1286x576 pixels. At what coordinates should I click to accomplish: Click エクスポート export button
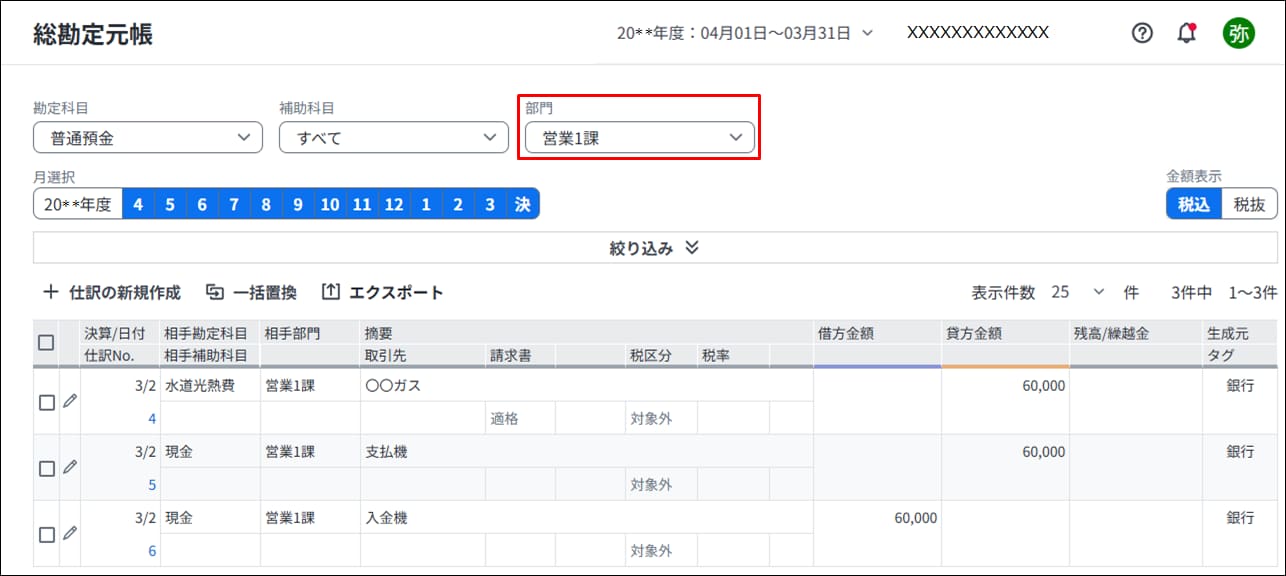click(382, 293)
